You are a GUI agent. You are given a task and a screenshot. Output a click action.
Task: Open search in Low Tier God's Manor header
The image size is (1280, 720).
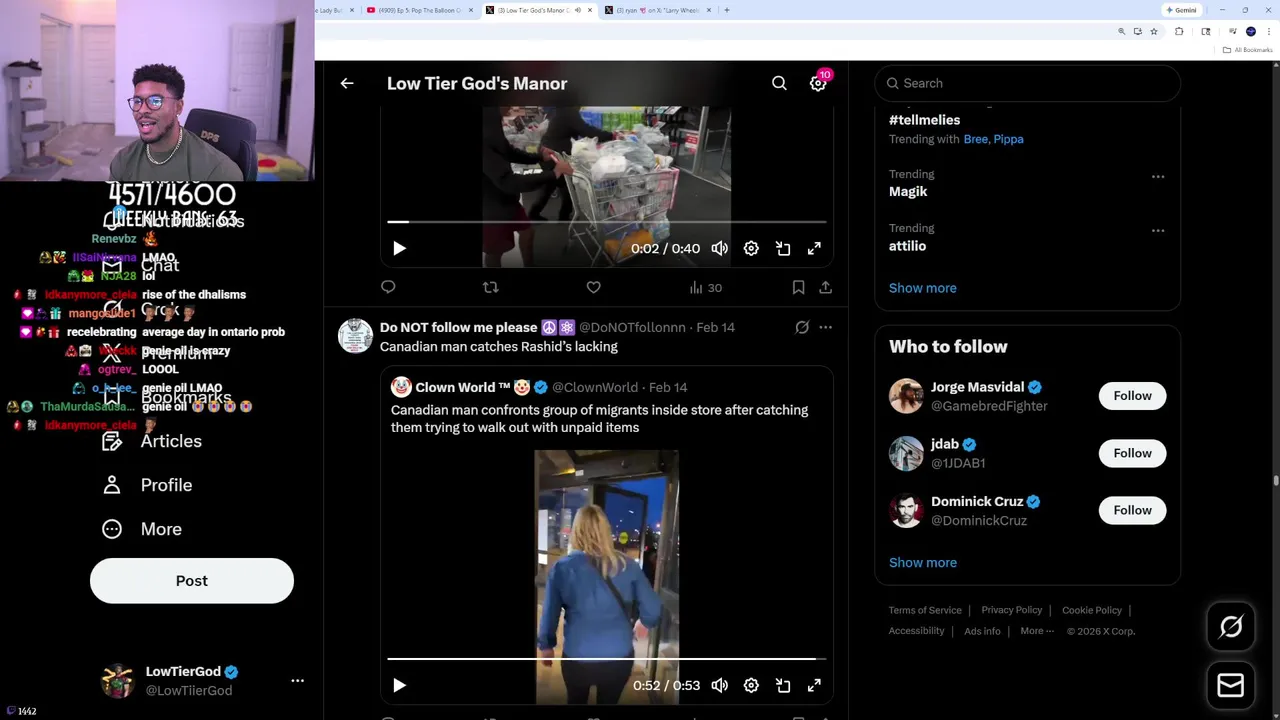(779, 83)
